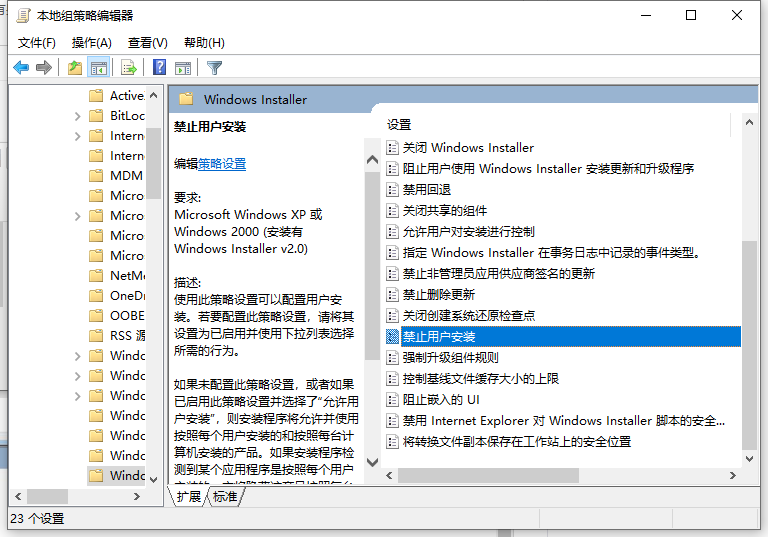Expand the BitLoc tree folder

tap(77, 116)
